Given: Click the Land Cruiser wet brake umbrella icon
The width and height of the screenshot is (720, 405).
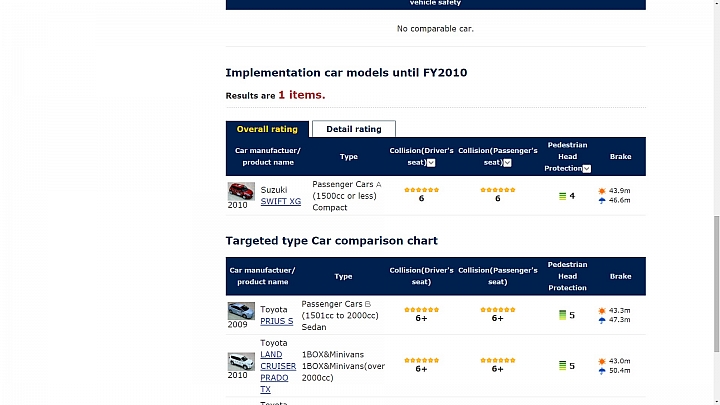Looking at the screenshot, I should click(602, 371).
